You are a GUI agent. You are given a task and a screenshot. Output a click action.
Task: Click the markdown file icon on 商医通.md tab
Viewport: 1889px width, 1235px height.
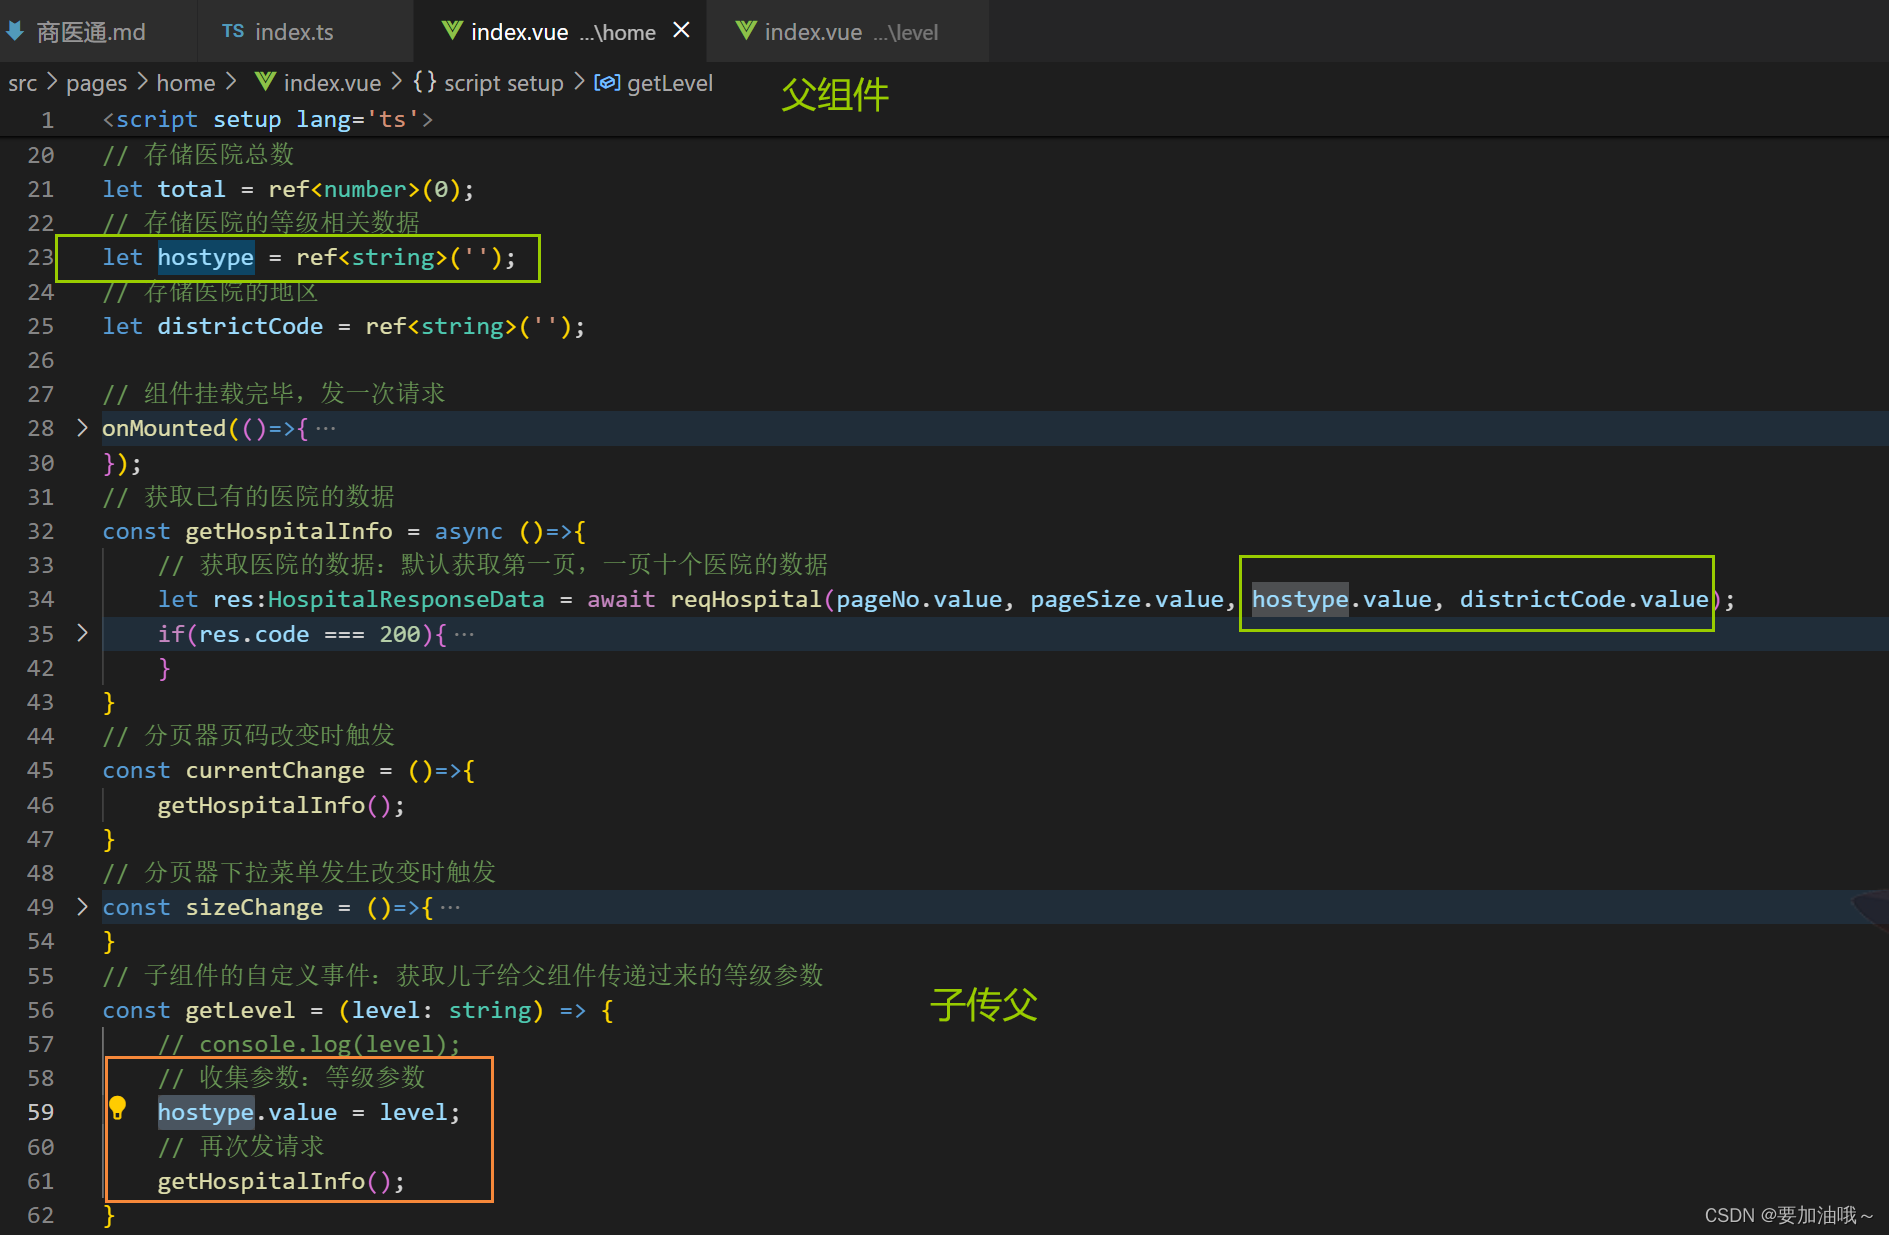pyautogui.click(x=15, y=31)
